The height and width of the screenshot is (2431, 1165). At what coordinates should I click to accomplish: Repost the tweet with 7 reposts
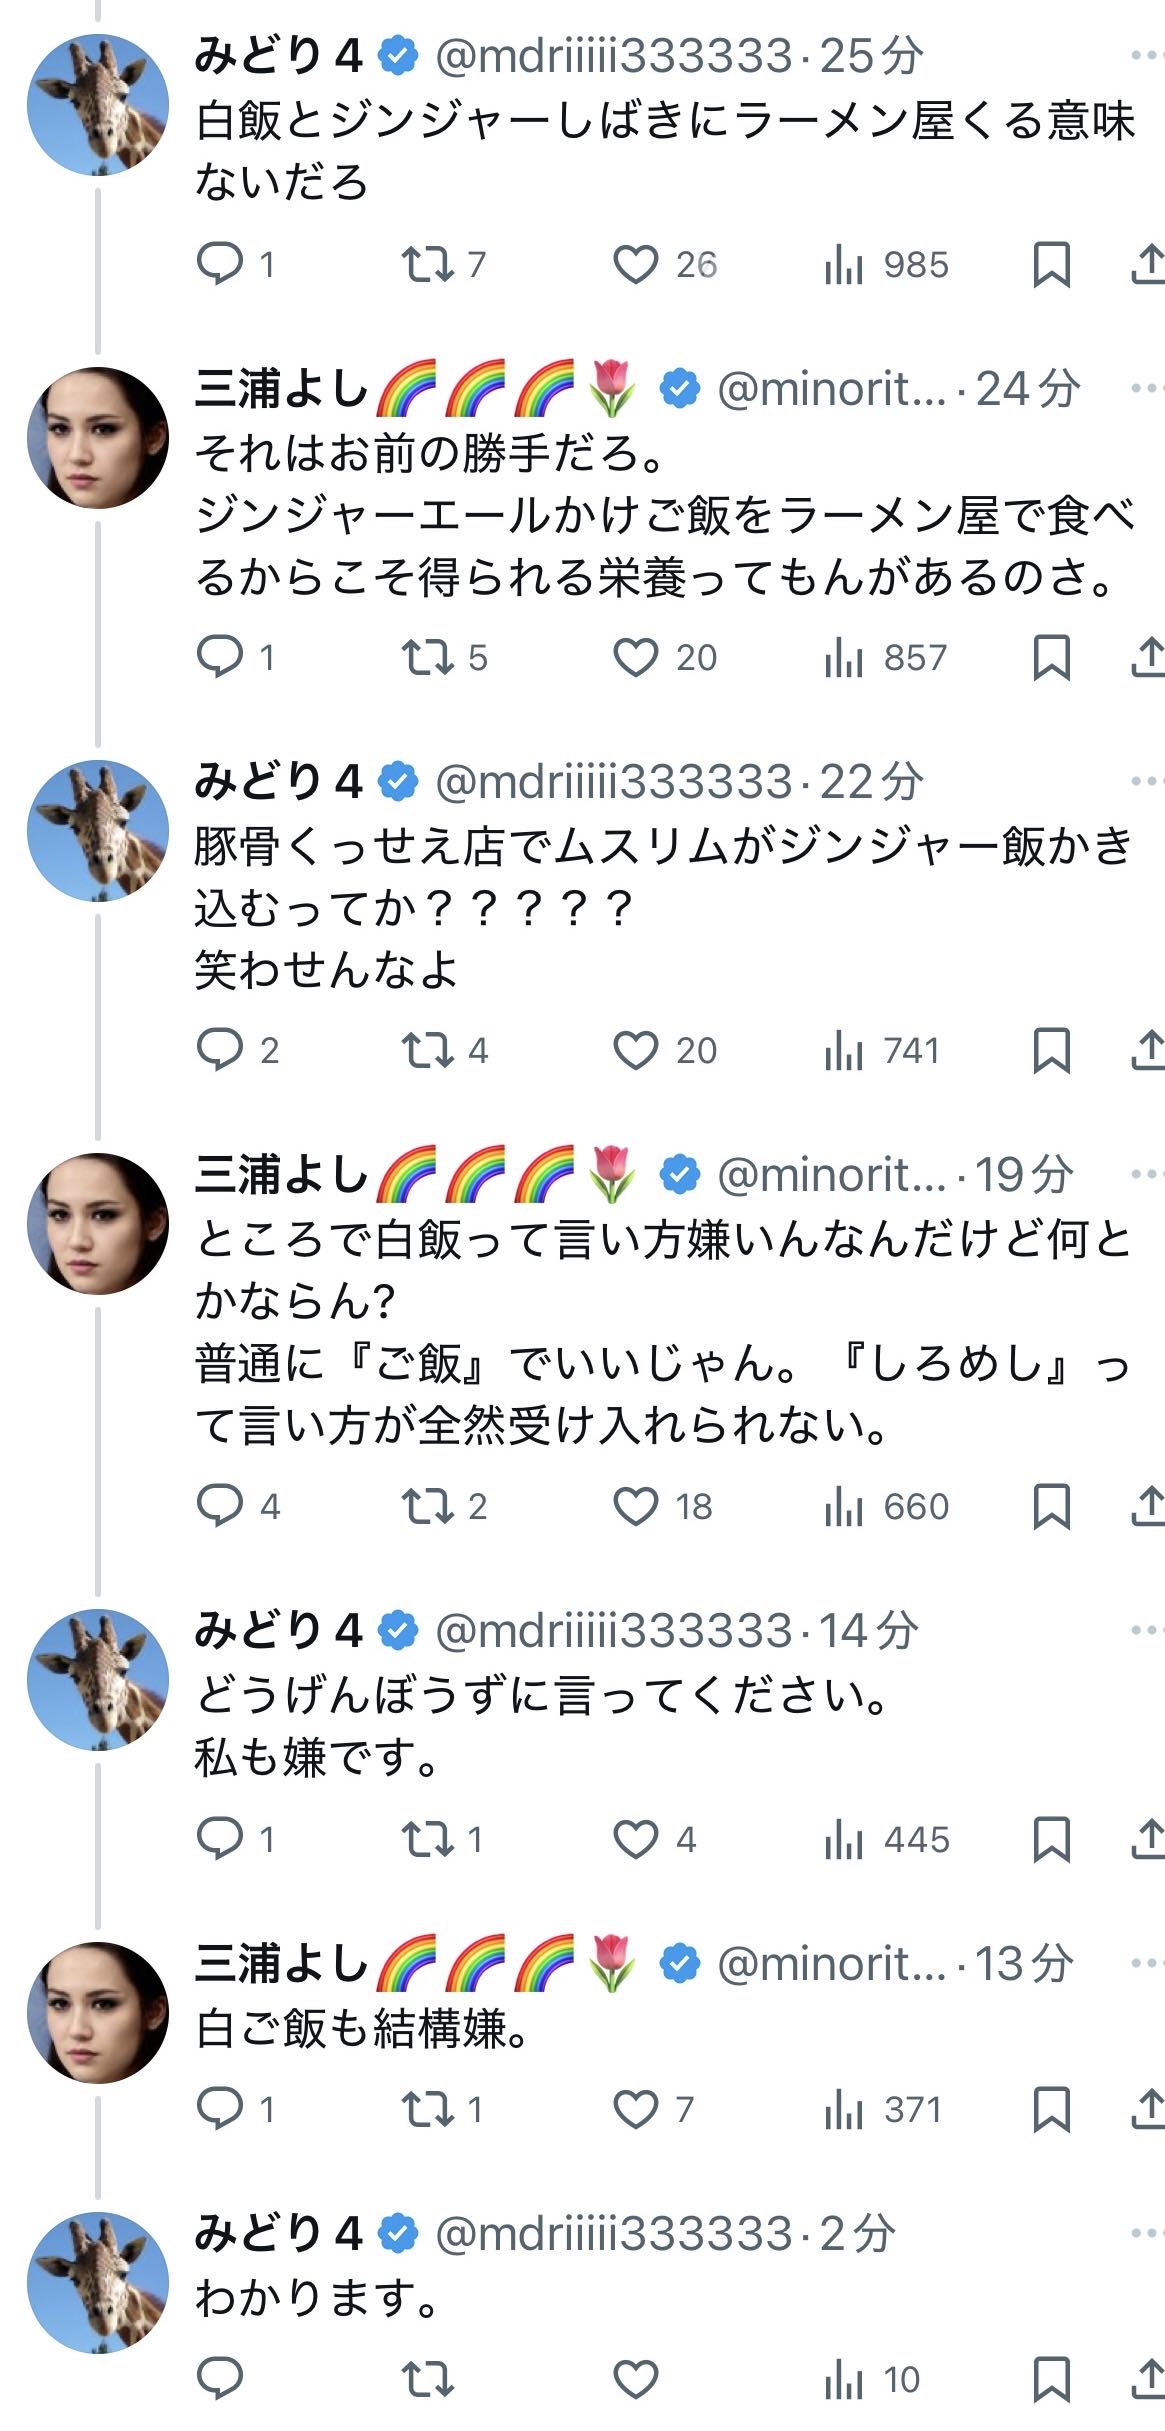(427, 264)
